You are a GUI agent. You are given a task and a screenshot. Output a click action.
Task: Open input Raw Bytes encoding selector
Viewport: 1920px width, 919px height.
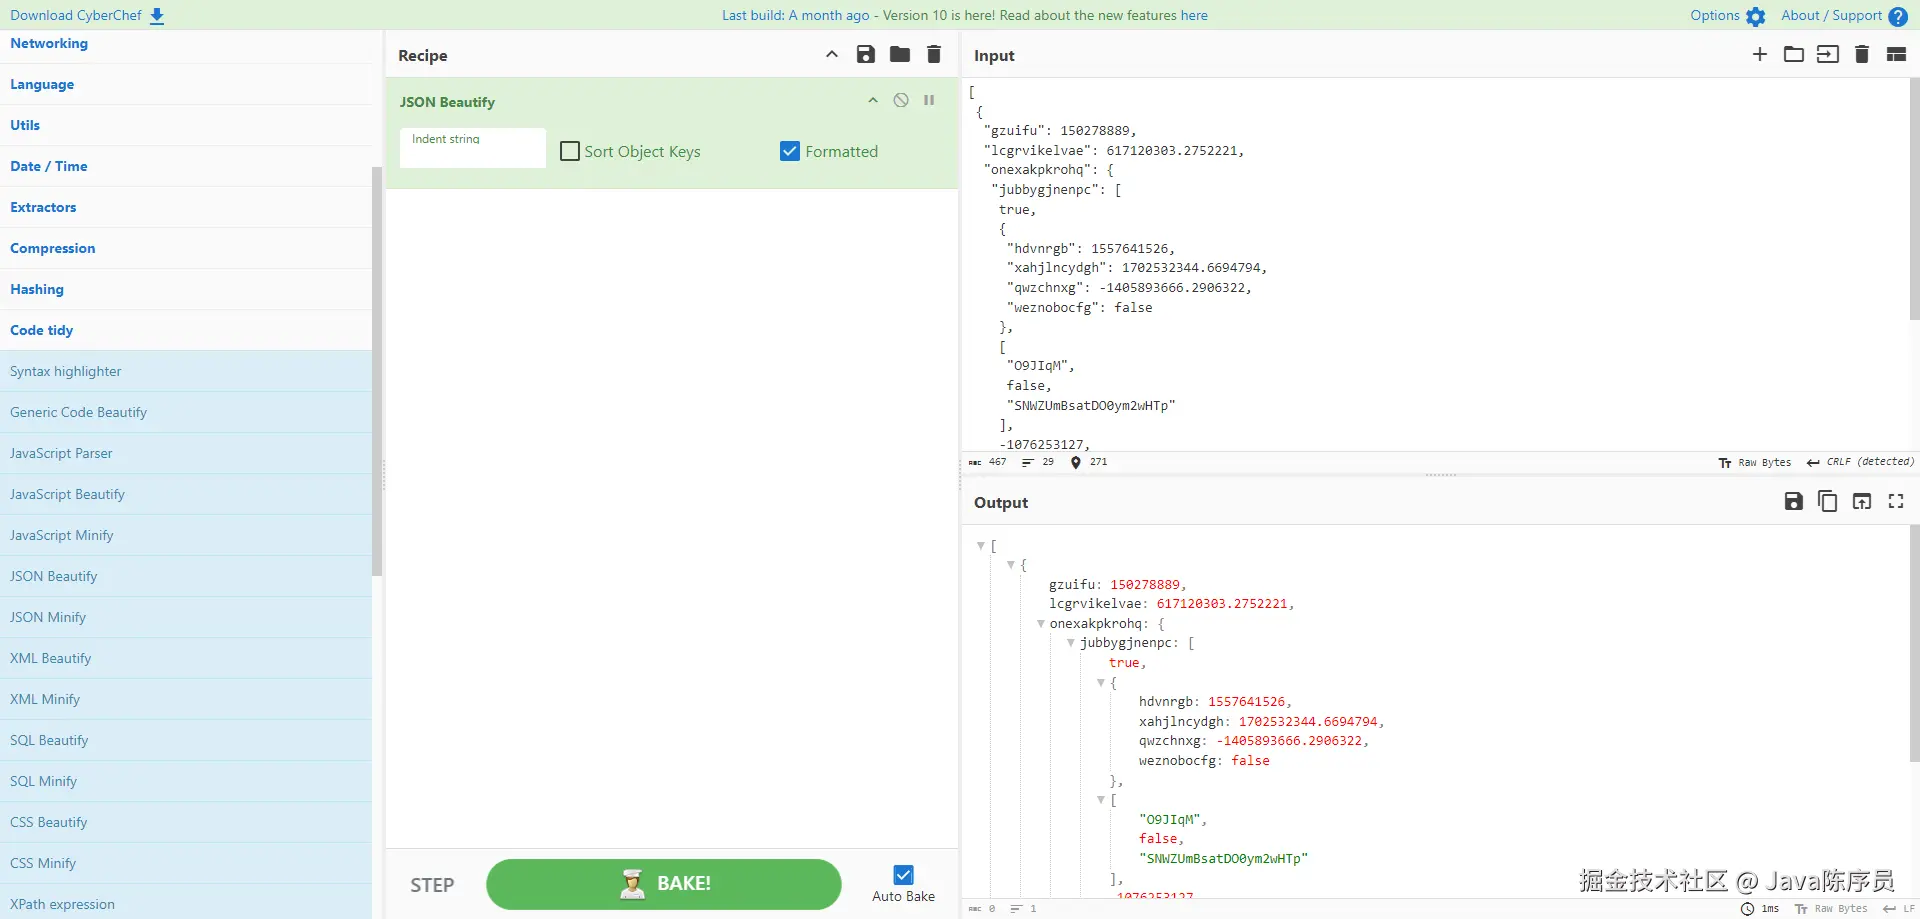pyautogui.click(x=1755, y=462)
